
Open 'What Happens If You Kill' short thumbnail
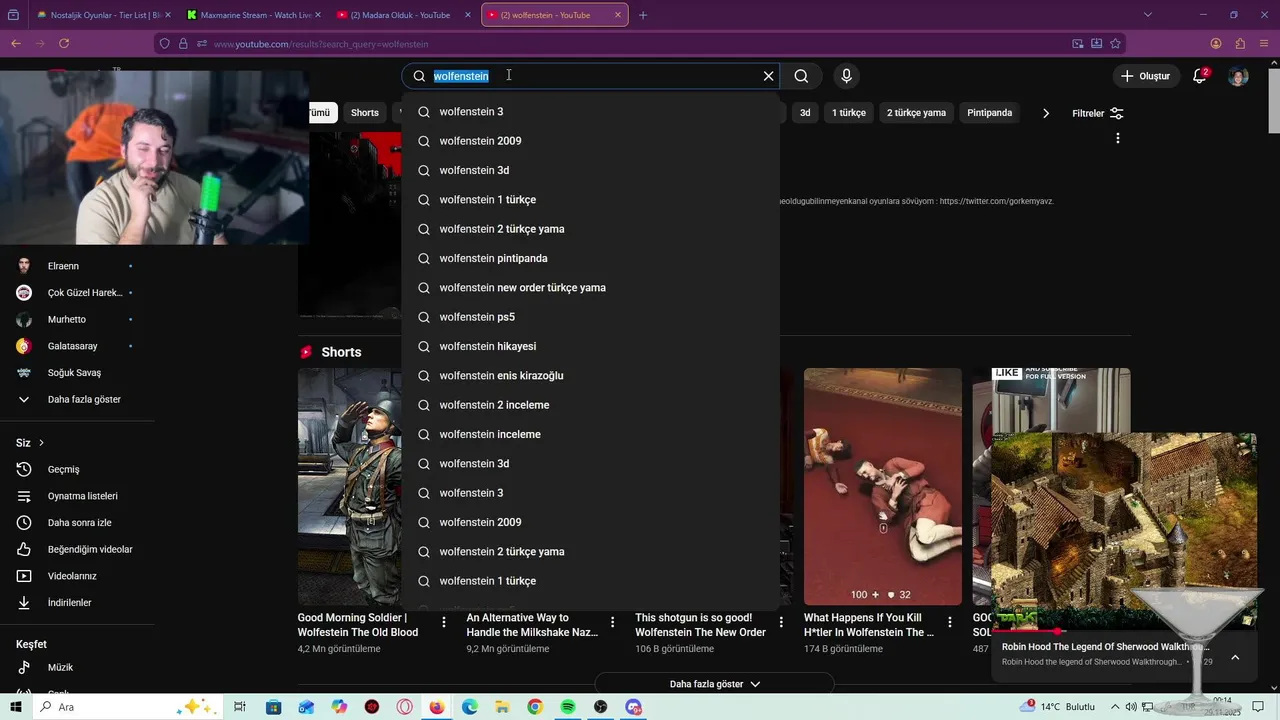883,486
